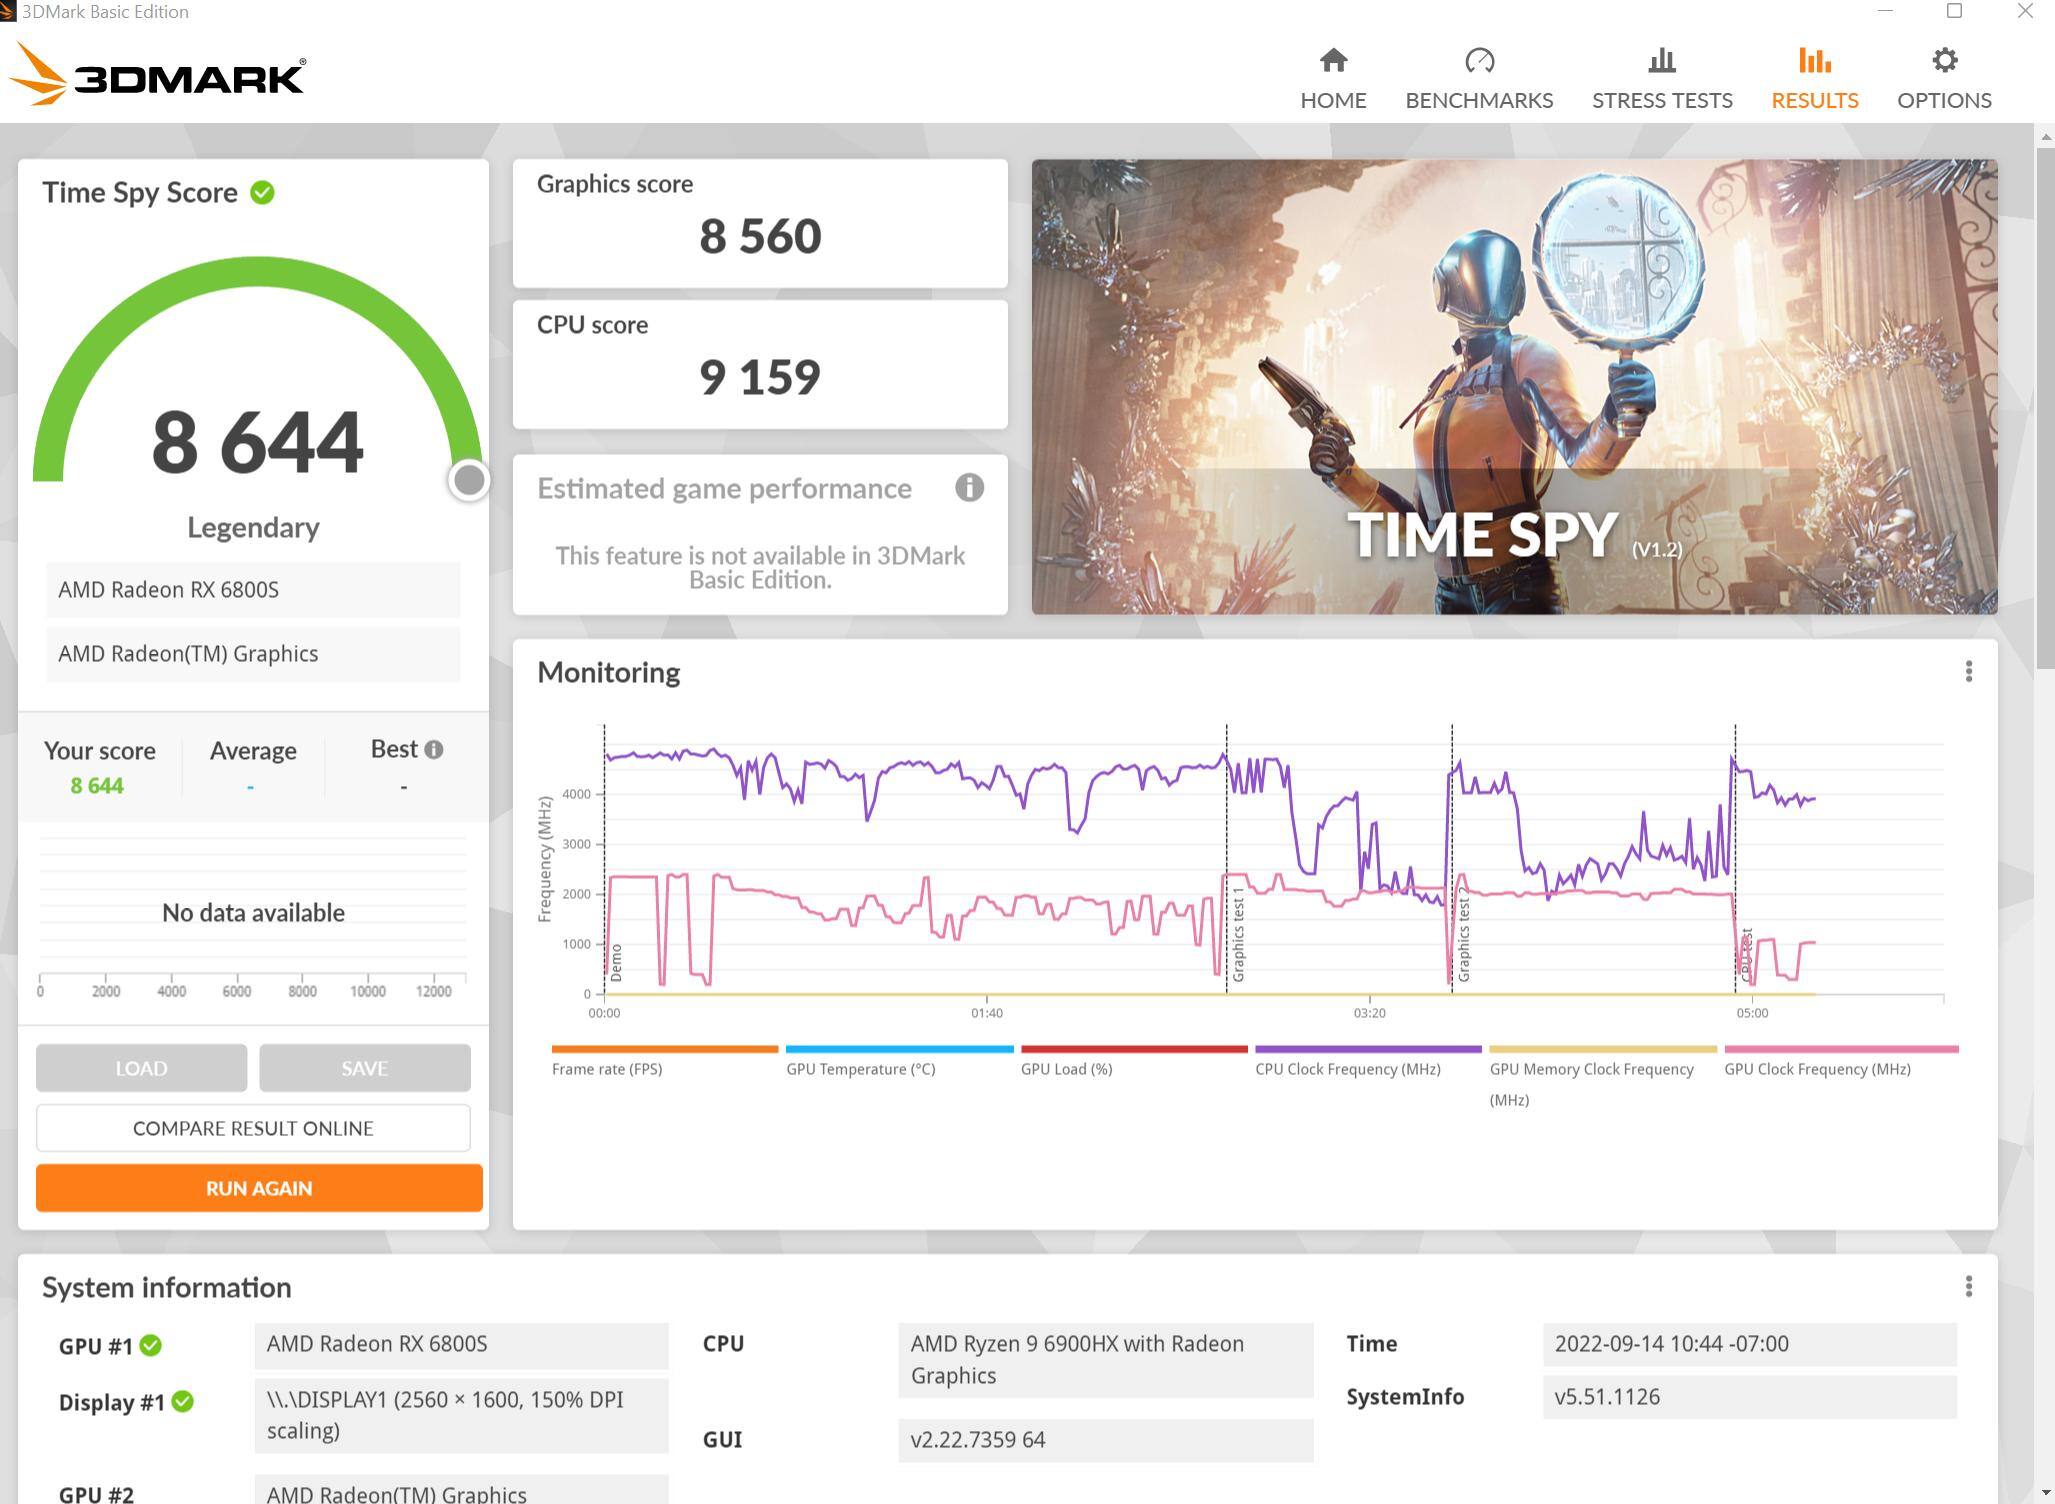
Task: Switch to the Results tab
Action: 1814,80
